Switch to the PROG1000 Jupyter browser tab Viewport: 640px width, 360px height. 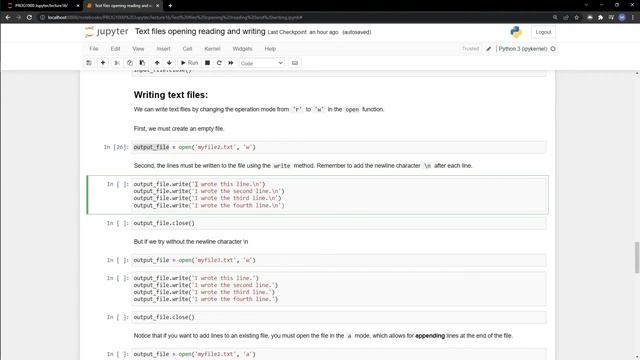pyautogui.click(x=41, y=6)
